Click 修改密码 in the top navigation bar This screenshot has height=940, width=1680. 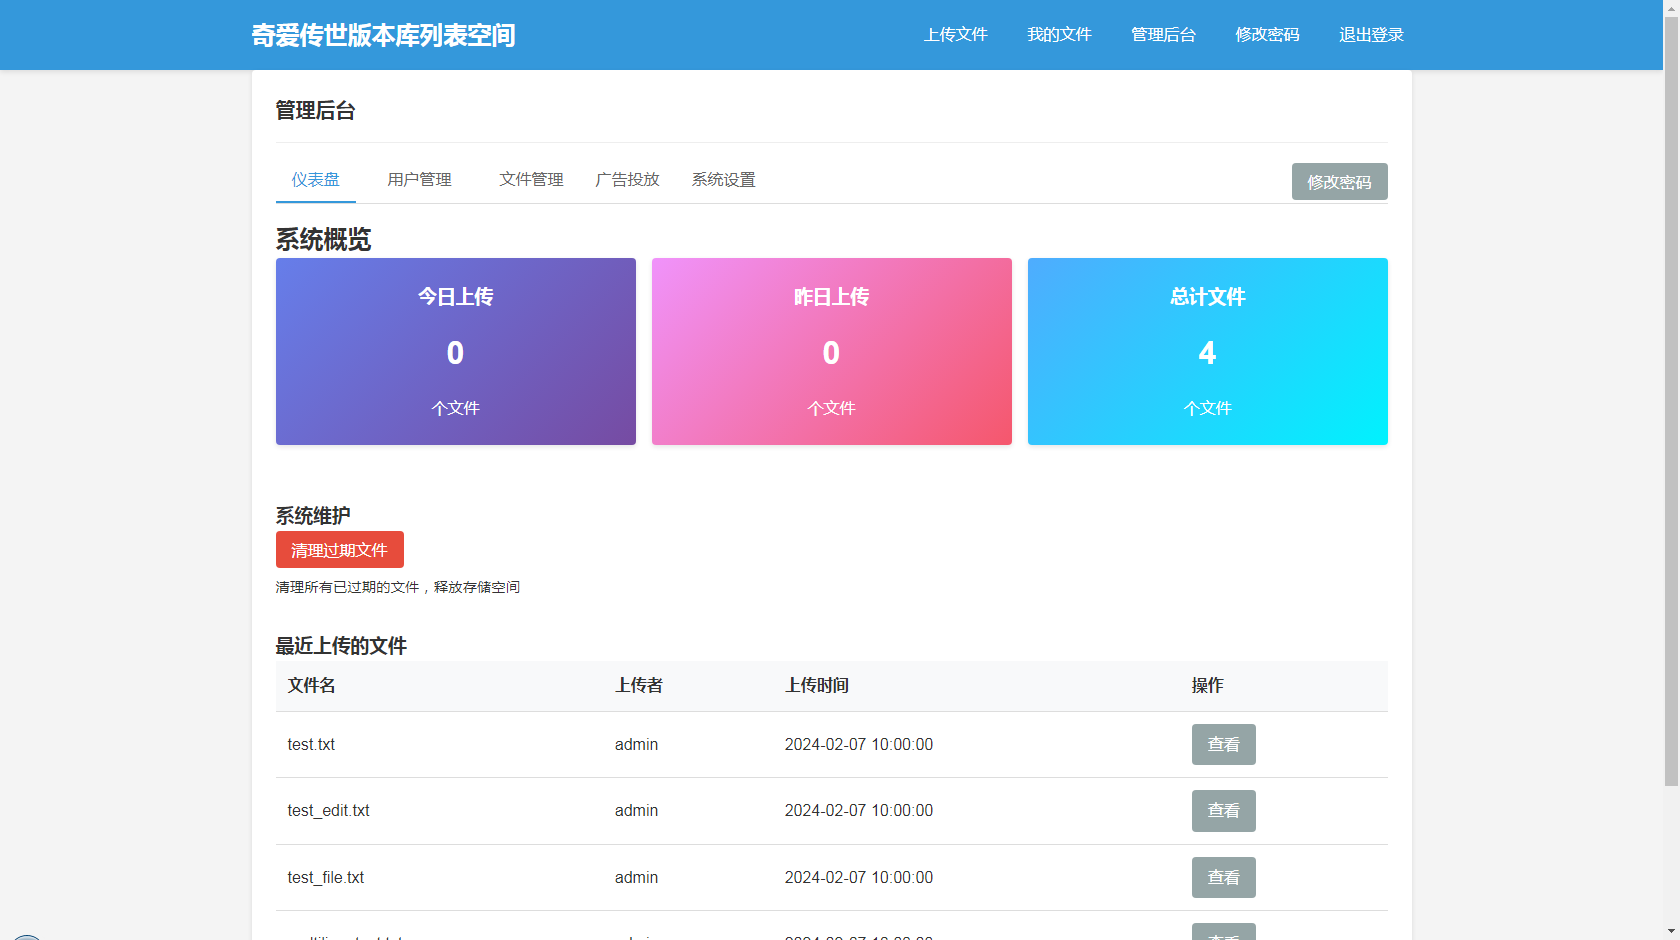1267,35
